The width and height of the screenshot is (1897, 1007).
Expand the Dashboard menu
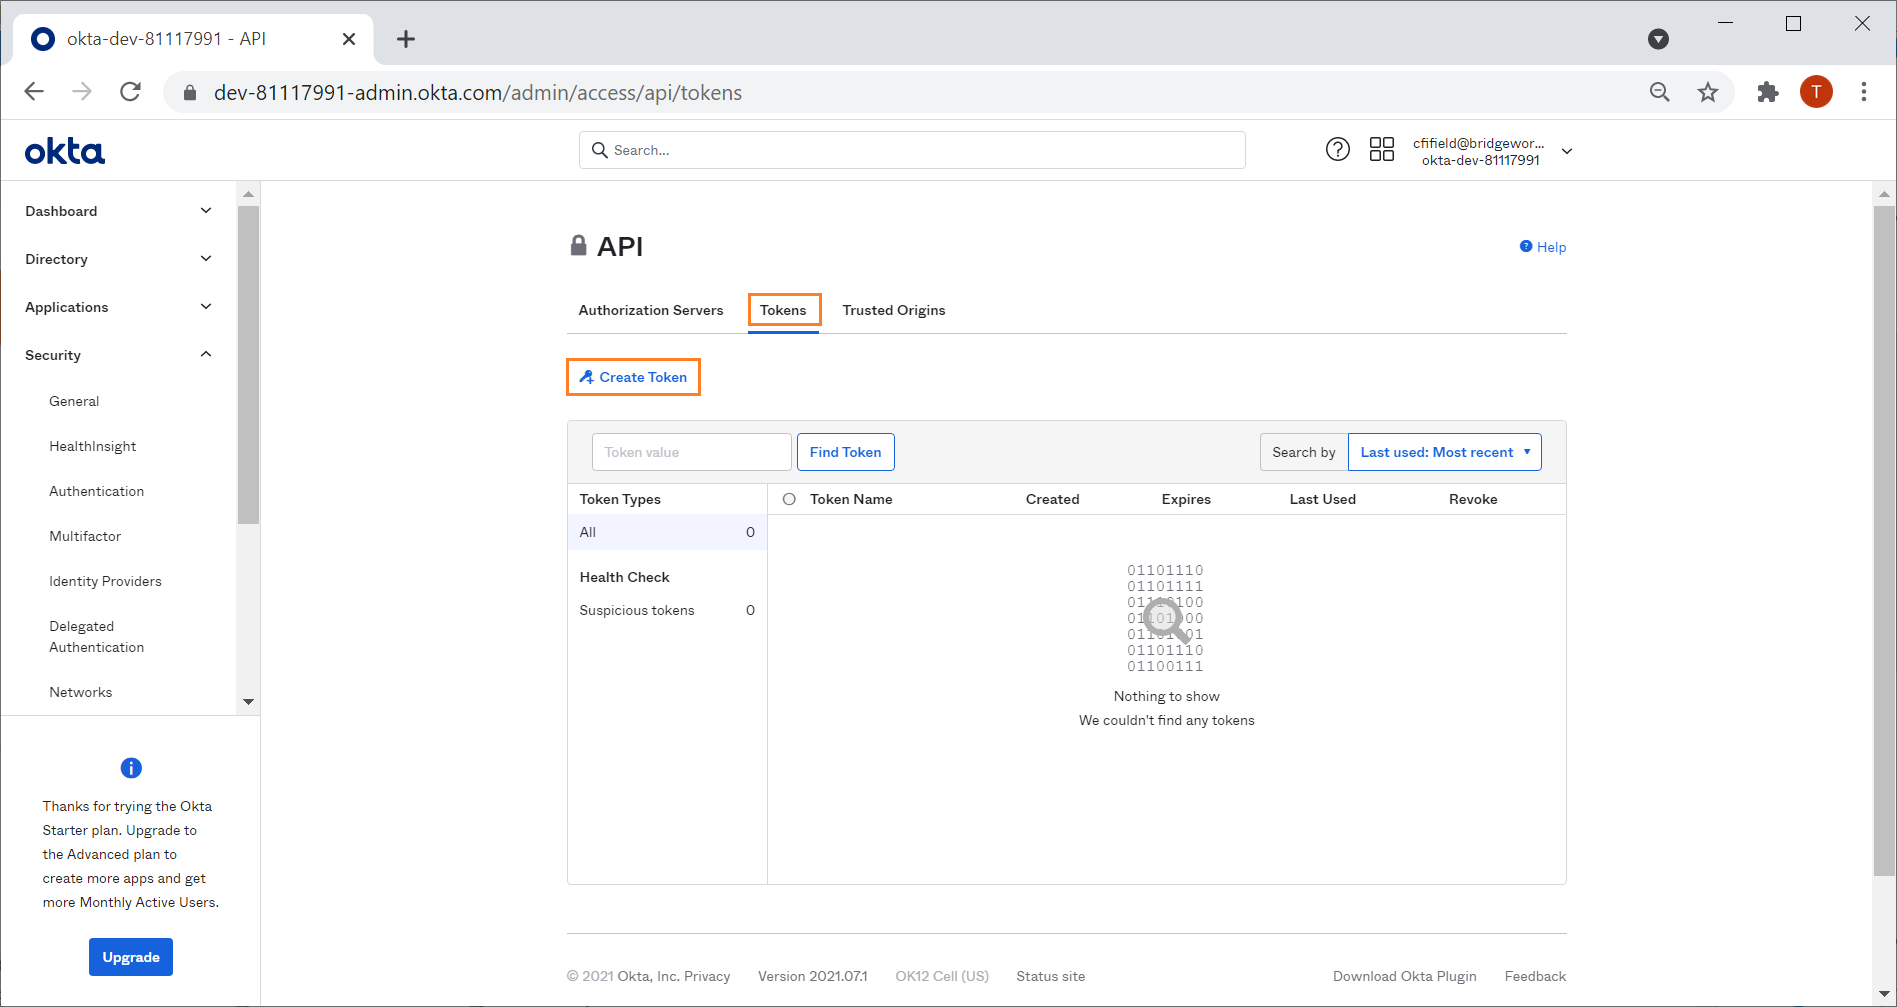[119, 211]
